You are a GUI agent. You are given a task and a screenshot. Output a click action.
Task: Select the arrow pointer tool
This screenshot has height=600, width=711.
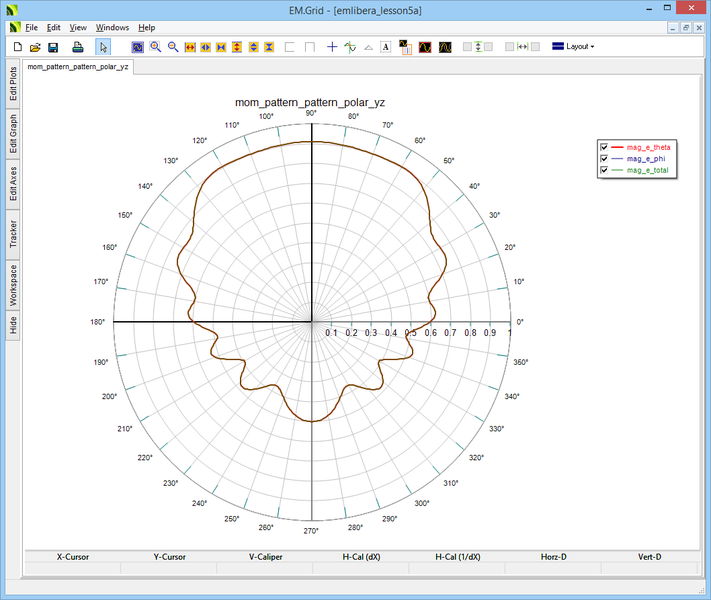(103, 47)
